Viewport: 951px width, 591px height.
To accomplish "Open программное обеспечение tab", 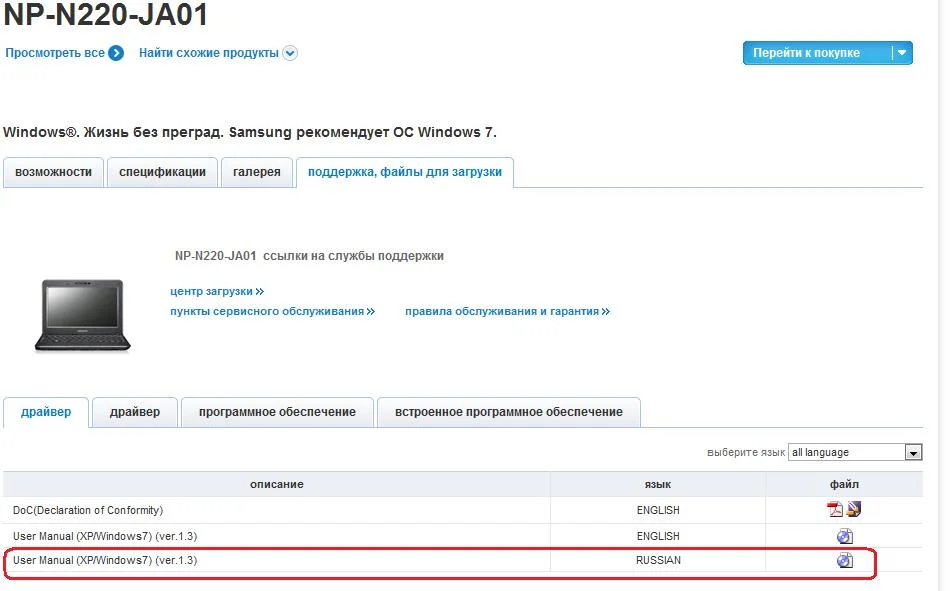I will [277, 412].
